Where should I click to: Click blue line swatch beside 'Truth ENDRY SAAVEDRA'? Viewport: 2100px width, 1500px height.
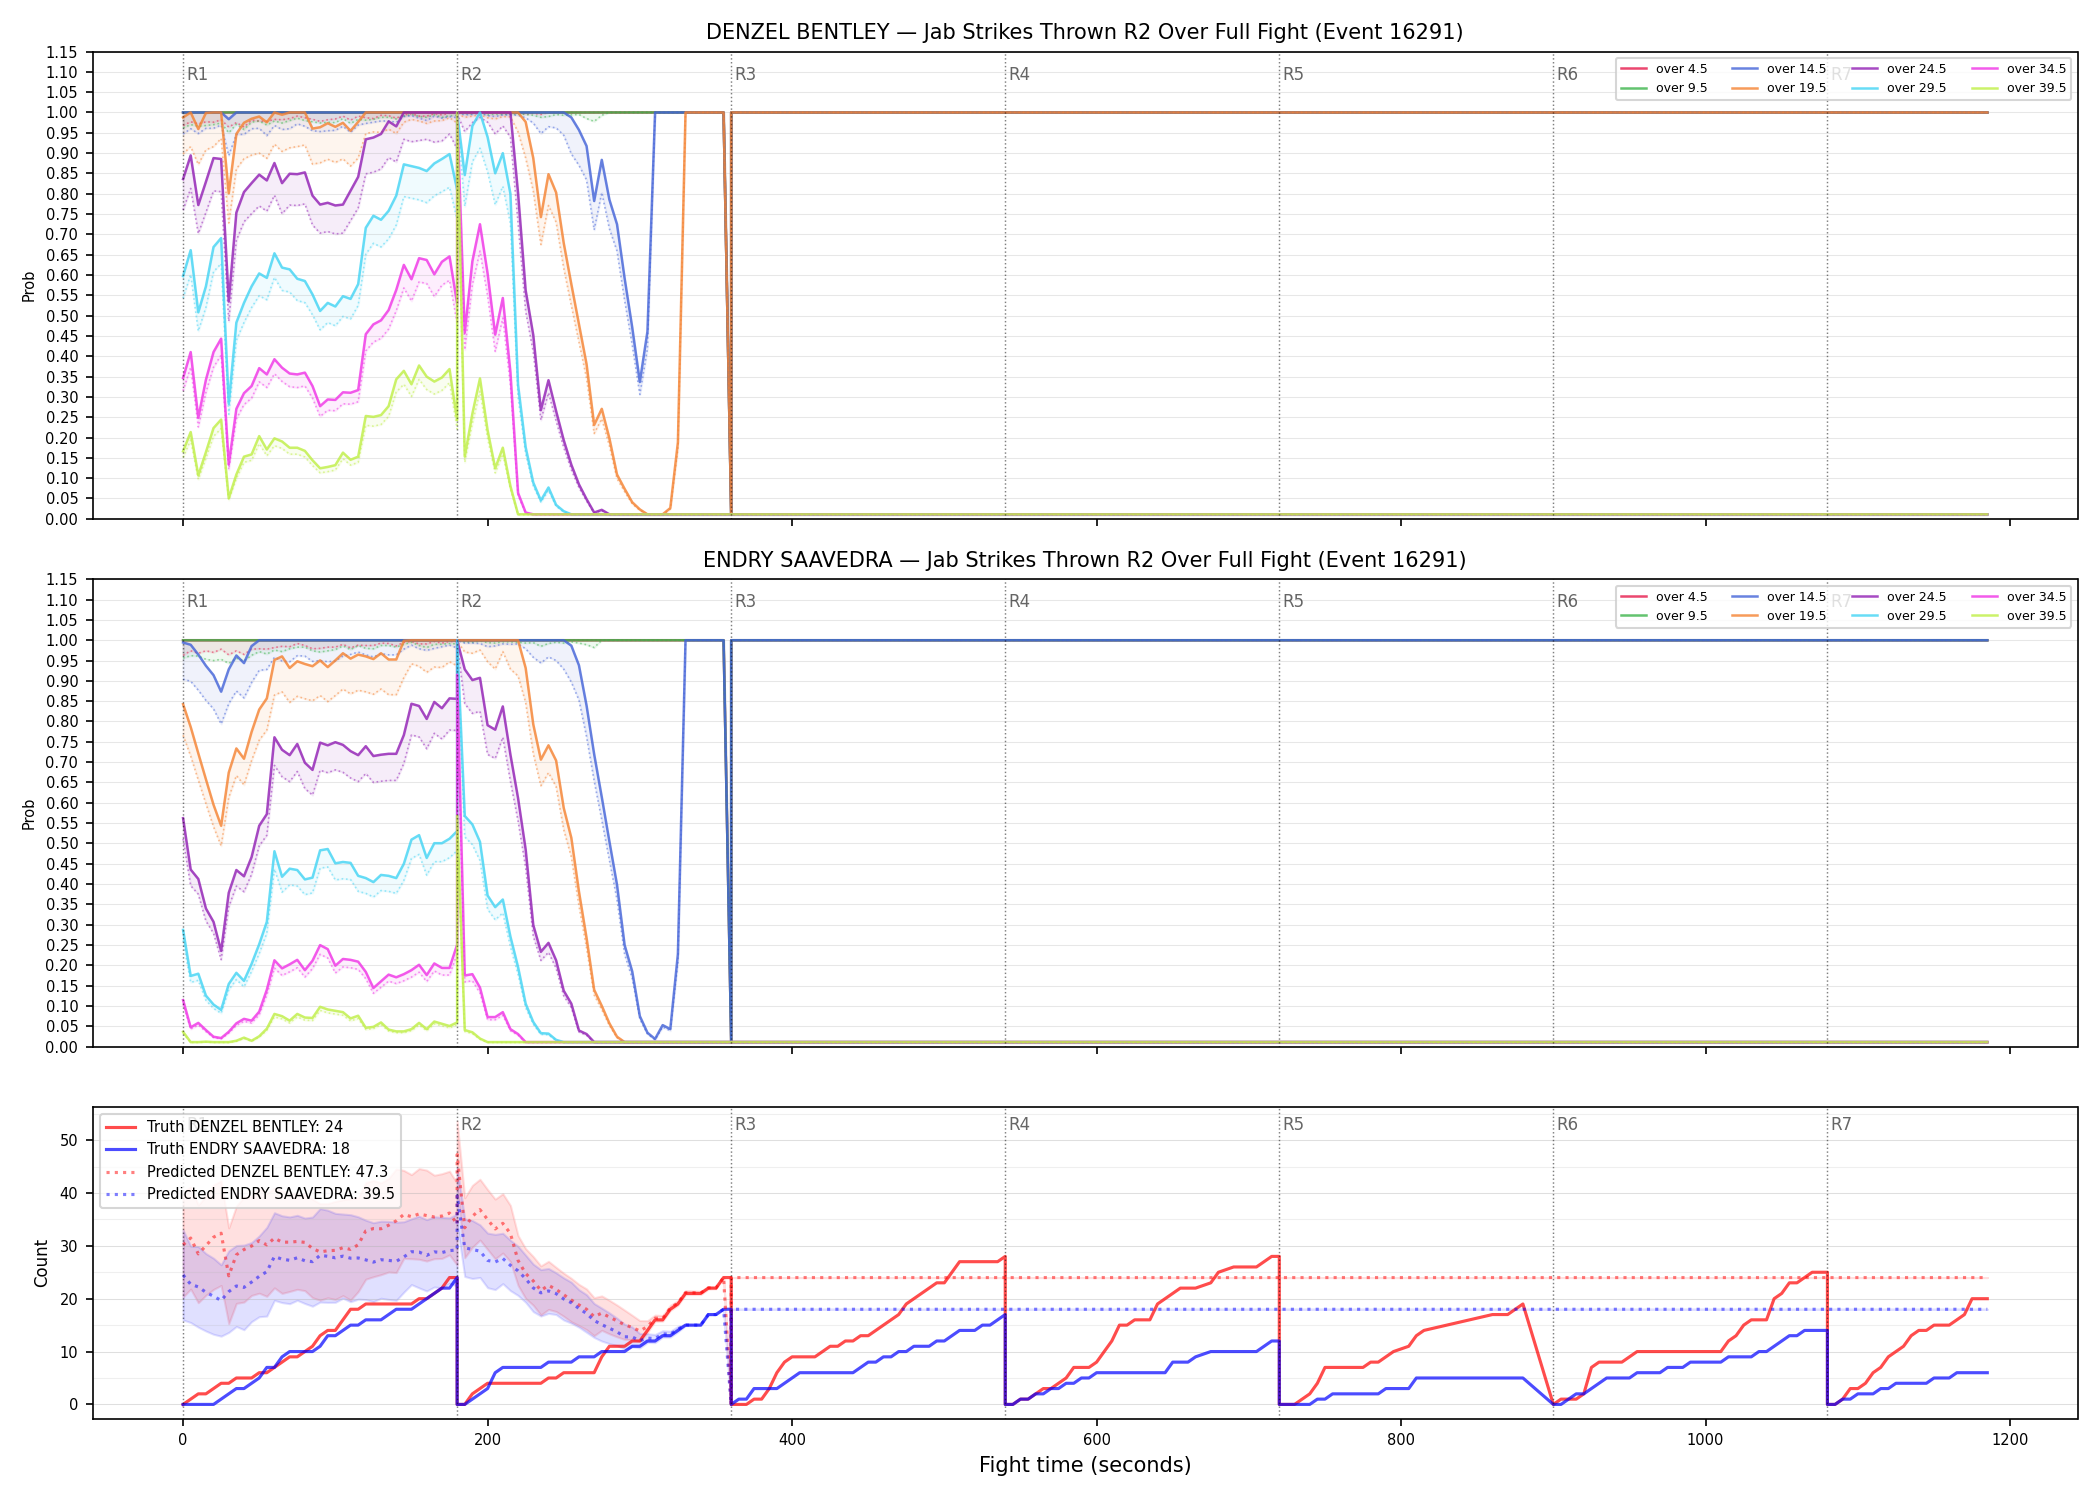(122, 1149)
